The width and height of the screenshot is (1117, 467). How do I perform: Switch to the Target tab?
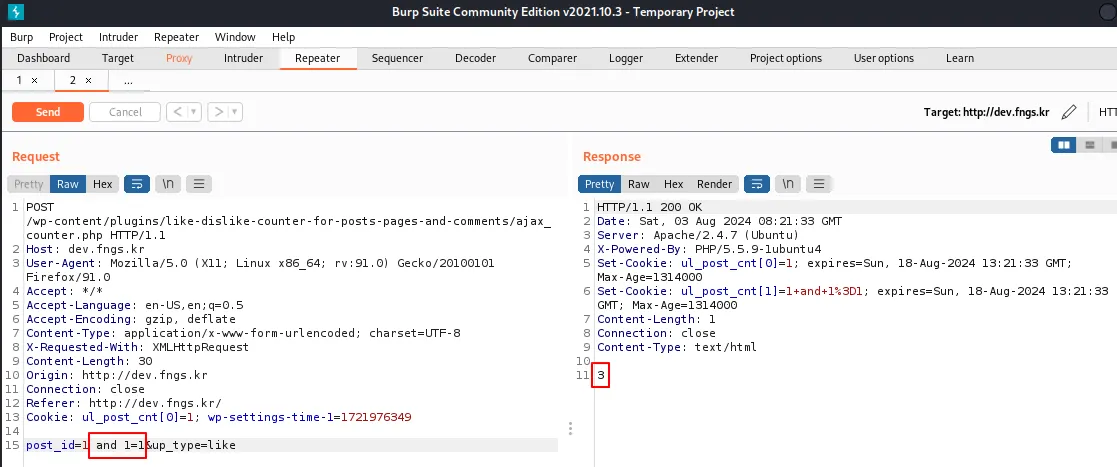coord(118,58)
